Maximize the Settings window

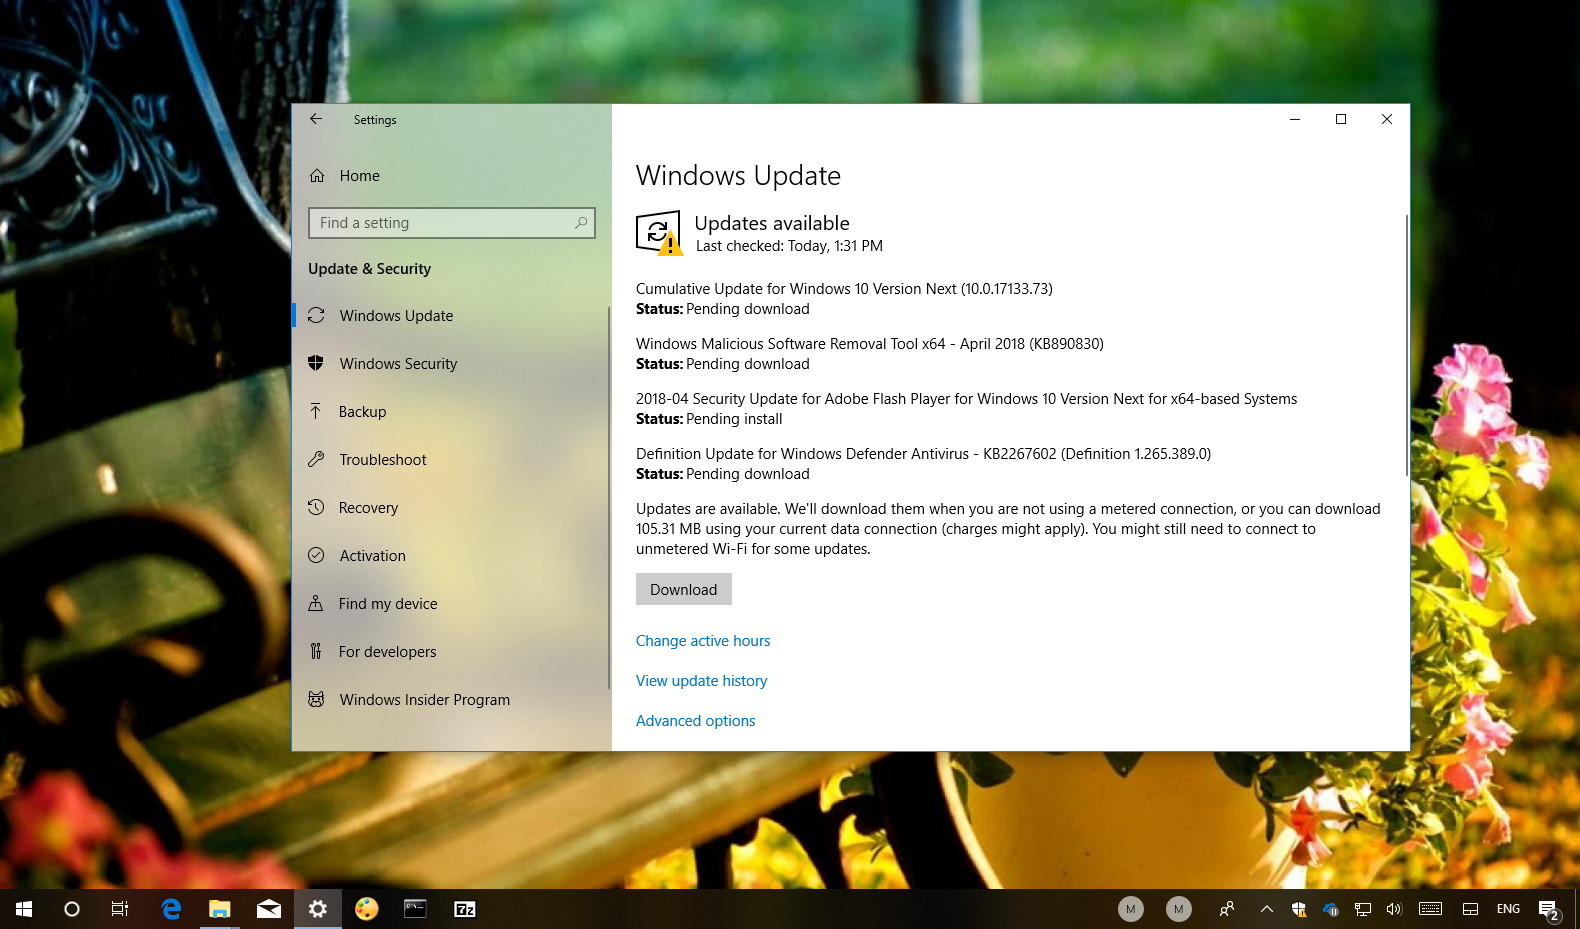coord(1341,119)
